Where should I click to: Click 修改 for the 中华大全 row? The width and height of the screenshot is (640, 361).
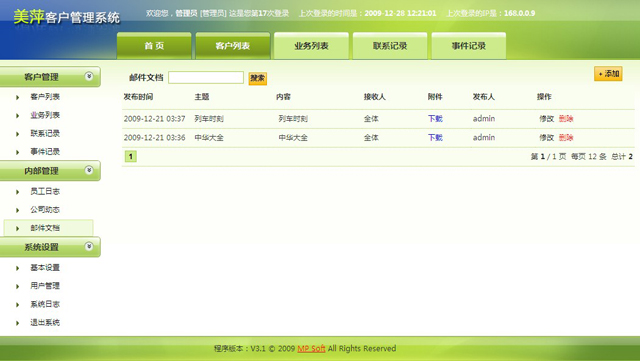[x=547, y=138]
